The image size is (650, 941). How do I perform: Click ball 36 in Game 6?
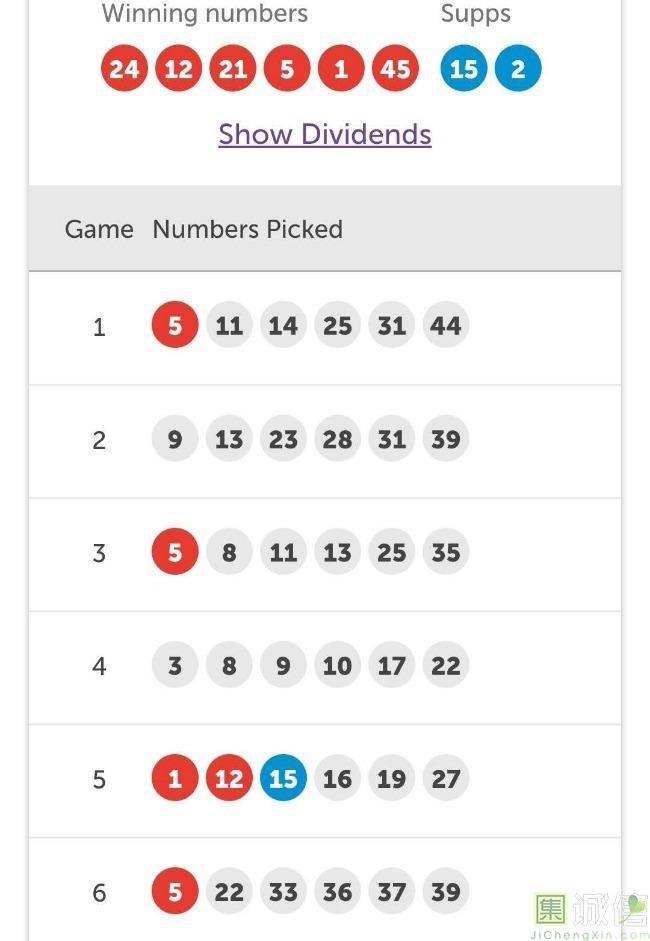point(337,892)
